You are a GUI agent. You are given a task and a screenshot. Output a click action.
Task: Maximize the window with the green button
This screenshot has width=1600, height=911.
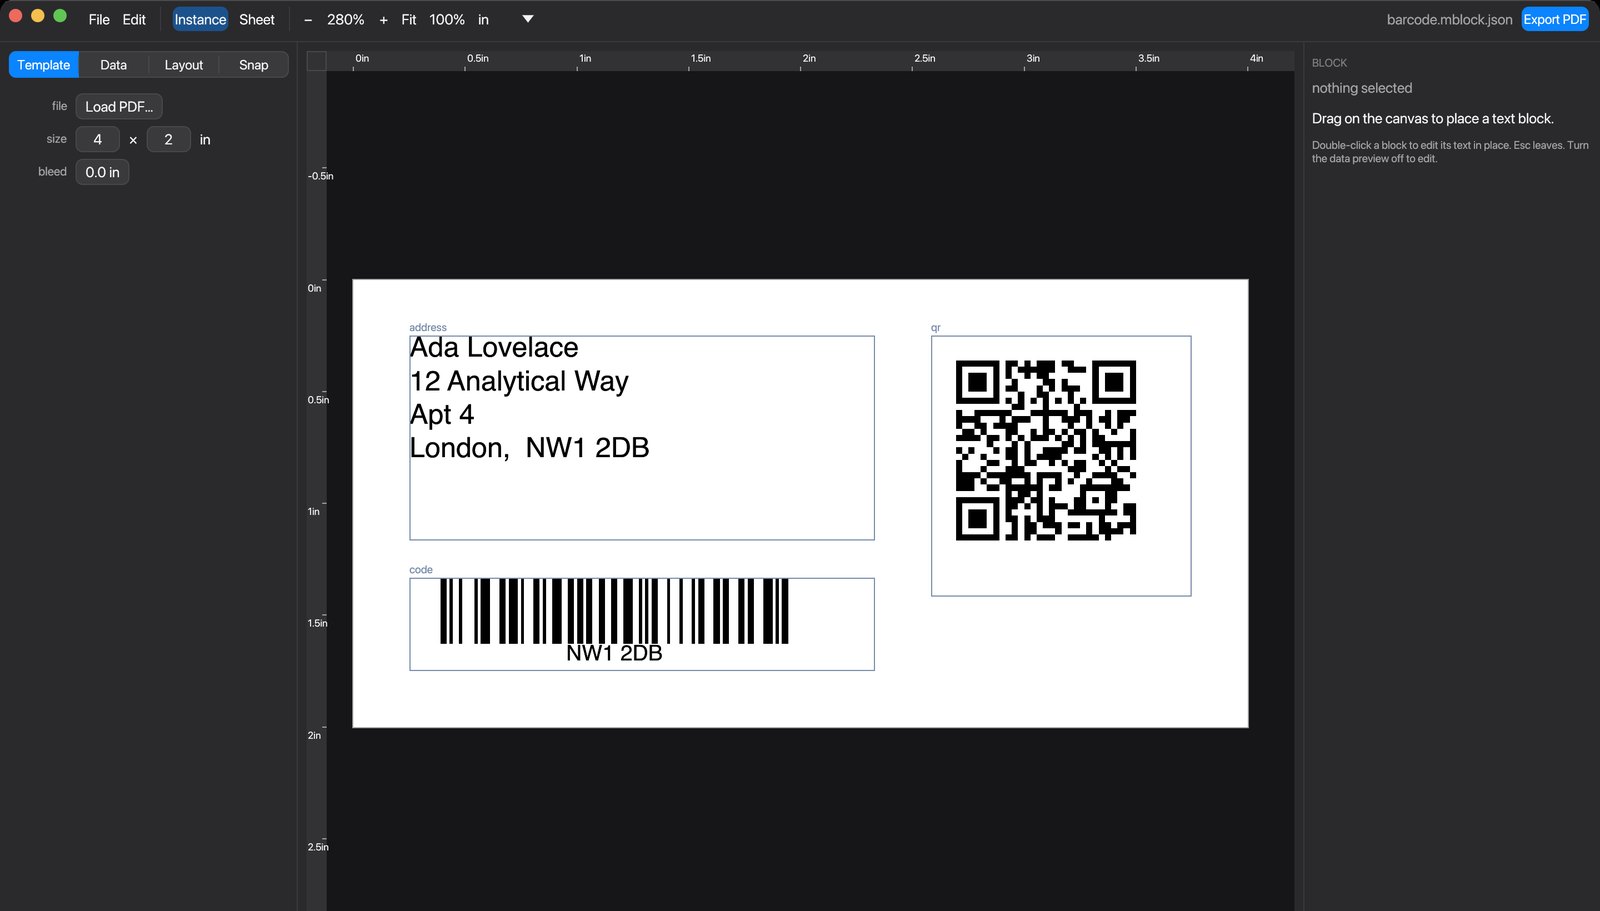(60, 16)
